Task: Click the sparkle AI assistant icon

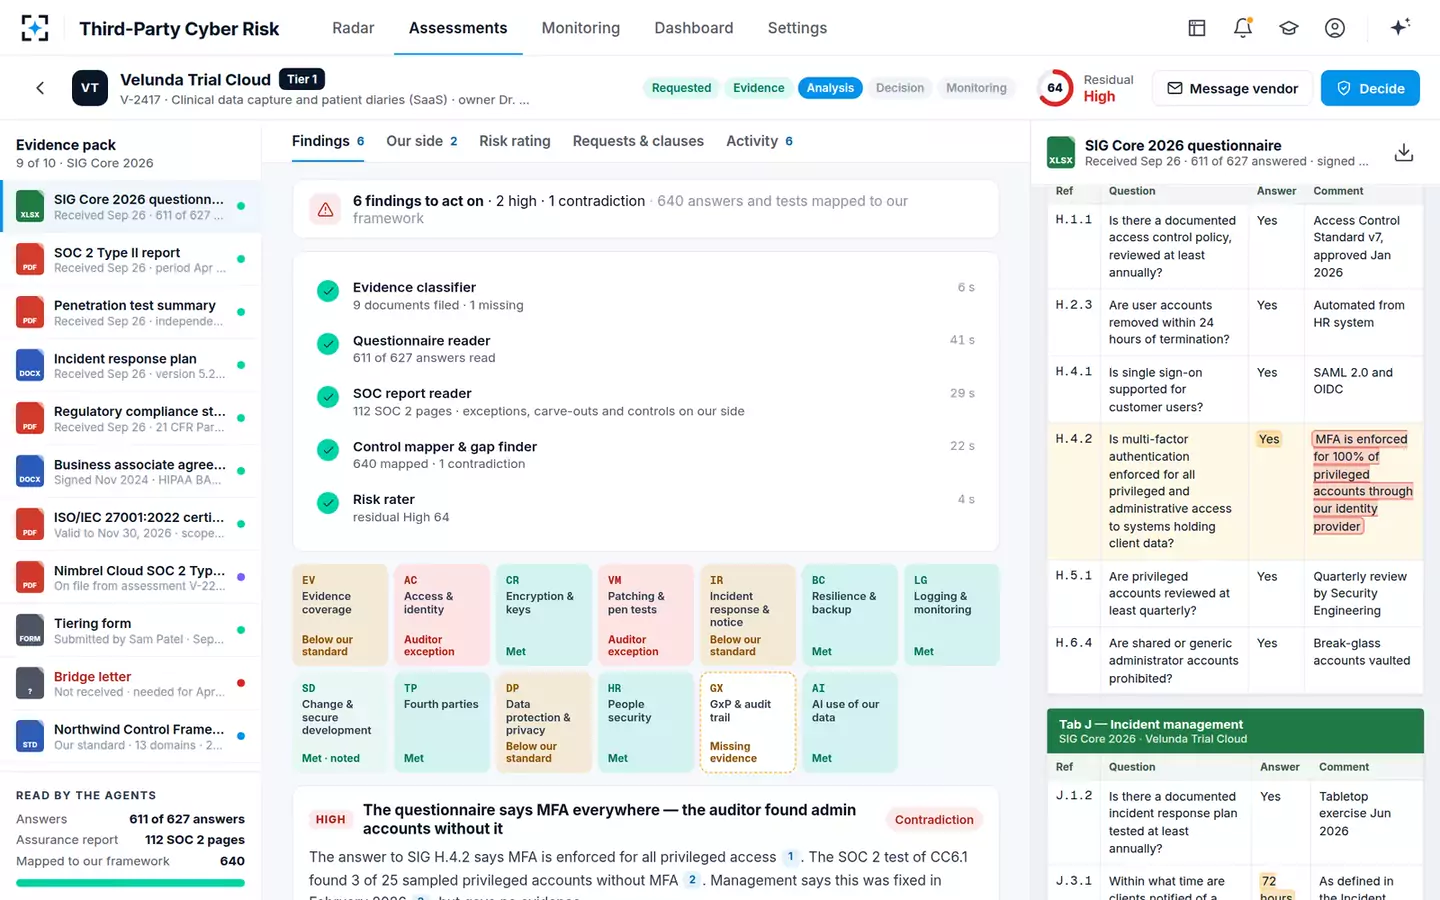Action: [1400, 27]
